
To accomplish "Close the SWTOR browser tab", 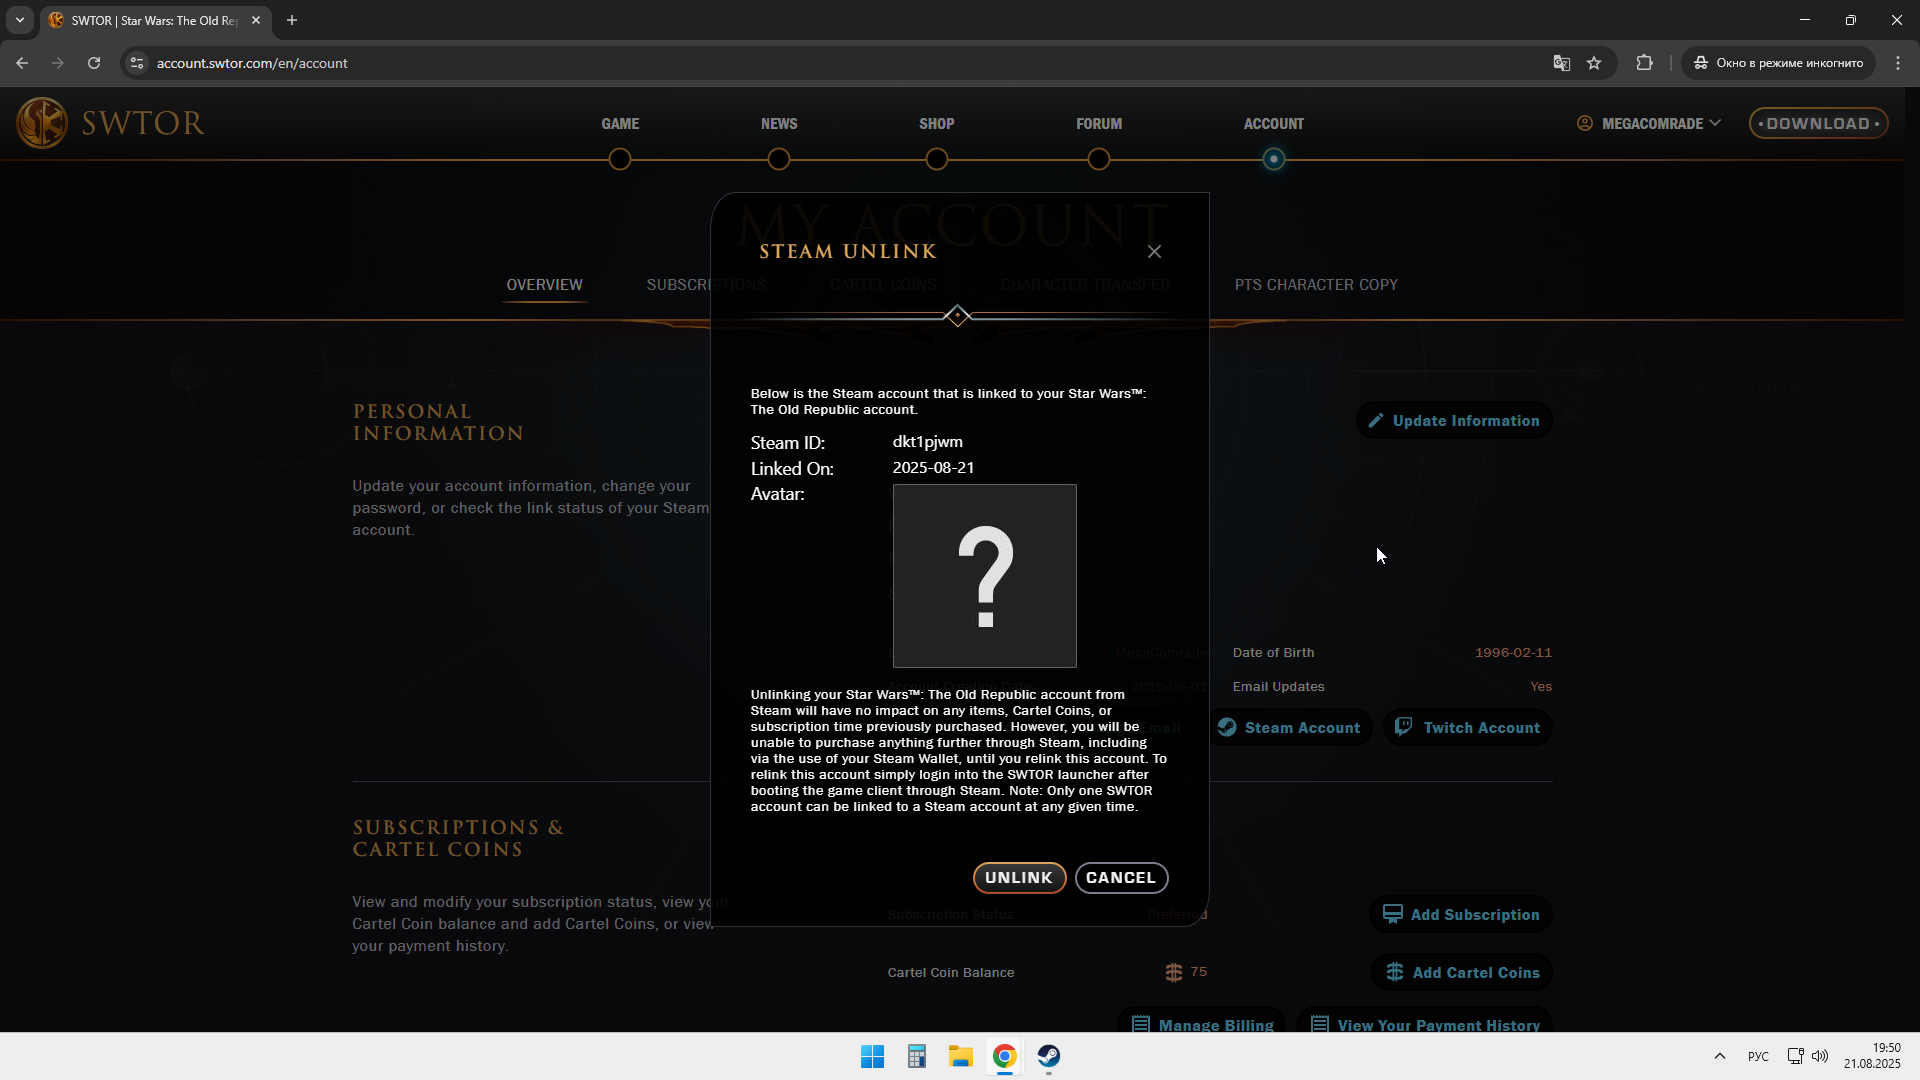I will click(x=256, y=20).
